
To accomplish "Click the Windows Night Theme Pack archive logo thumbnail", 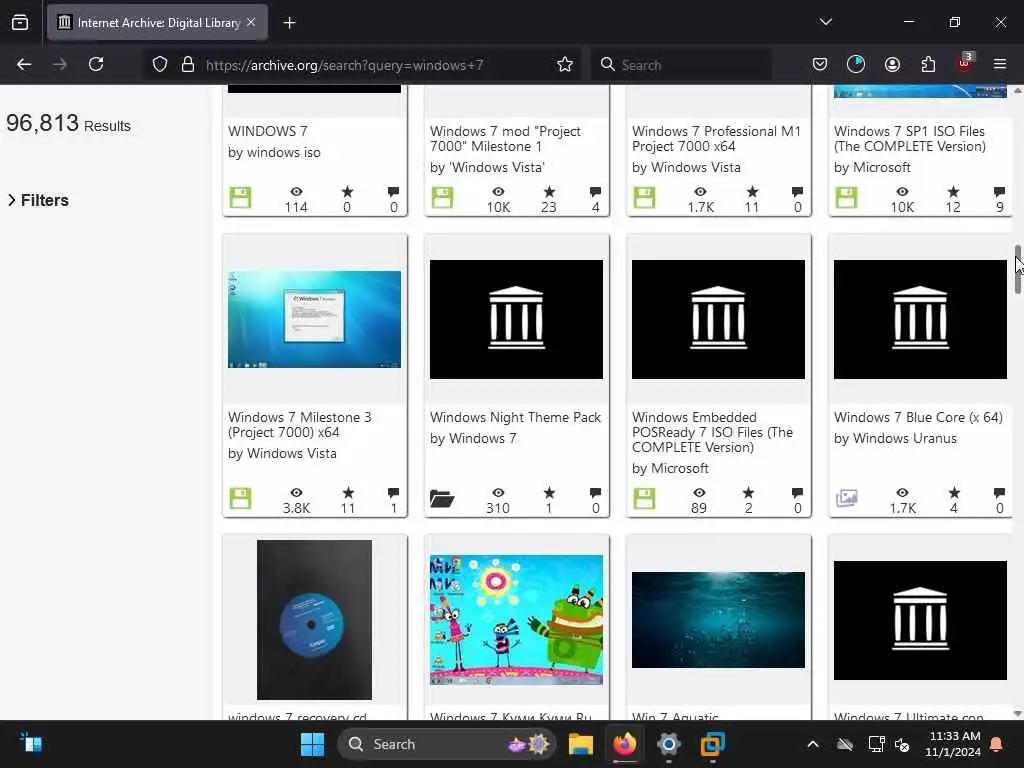I will (516, 319).
